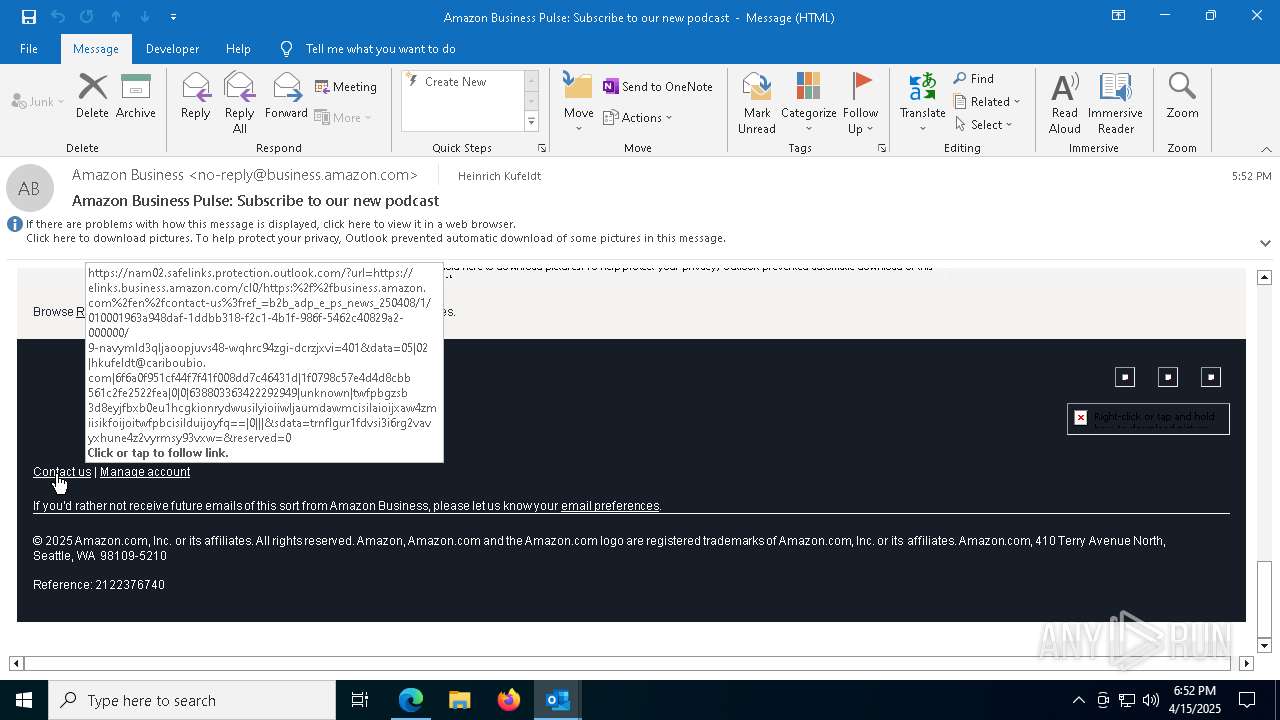The width and height of the screenshot is (1280, 720).
Task: Click the AB sender avatar
Action: tap(30, 189)
